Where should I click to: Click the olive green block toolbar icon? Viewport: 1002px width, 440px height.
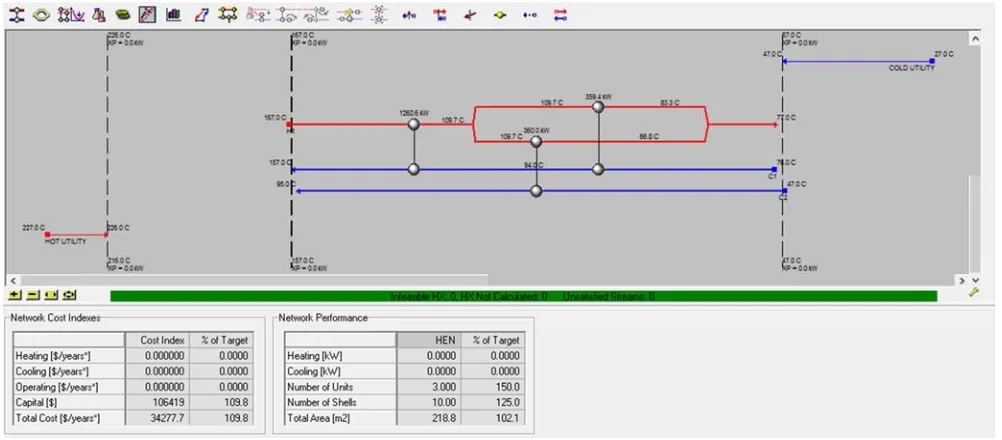coord(123,15)
